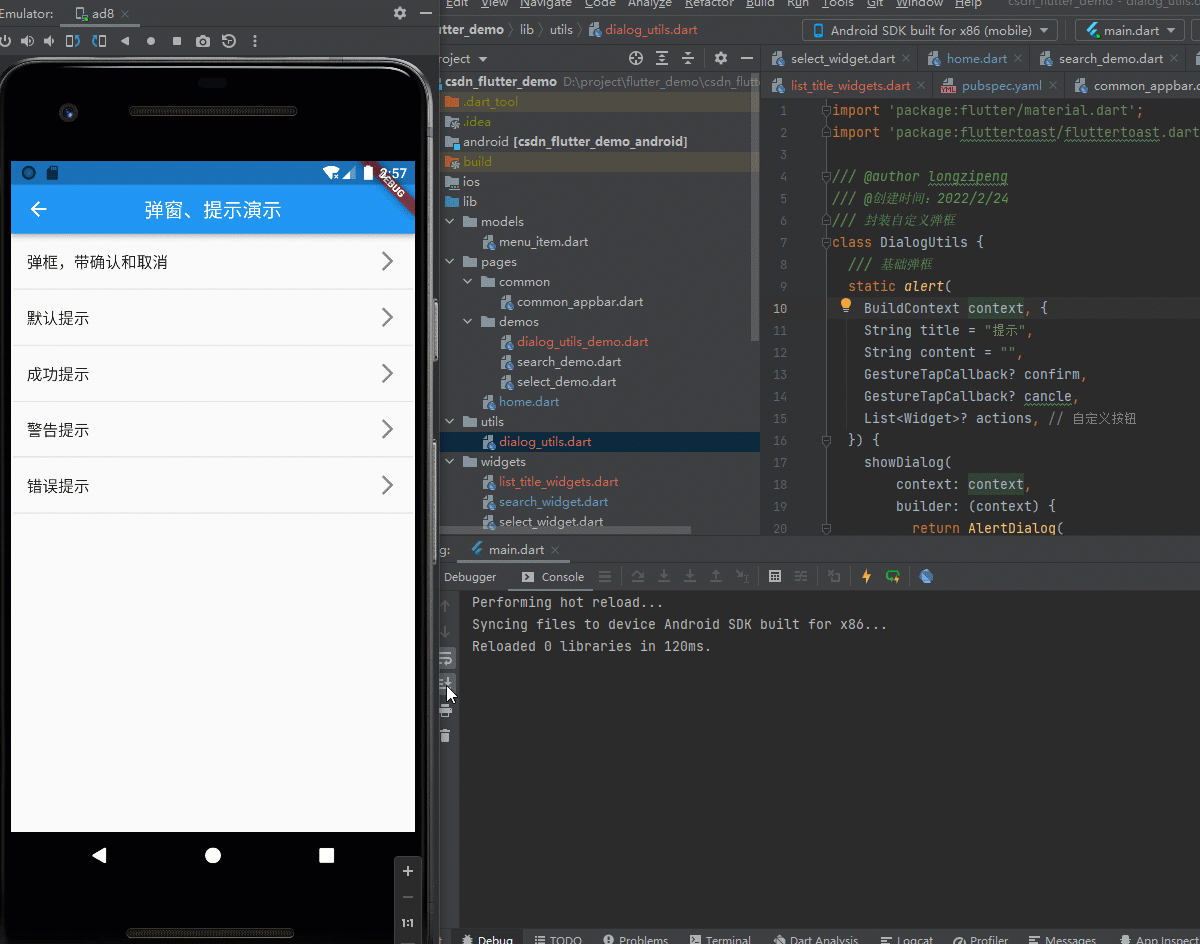The image size is (1200, 944).
Task: Open run configuration main.dart dropdown
Action: (x=1131, y=31)
